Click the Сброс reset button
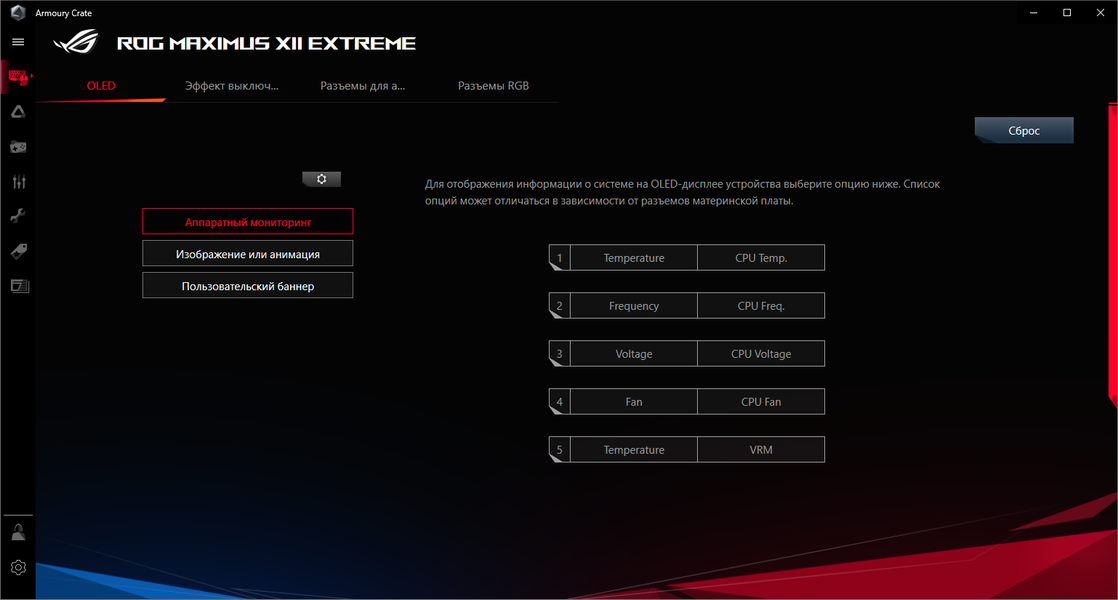The height and width of the screenshot is (600, 1118). point(1024,130)
